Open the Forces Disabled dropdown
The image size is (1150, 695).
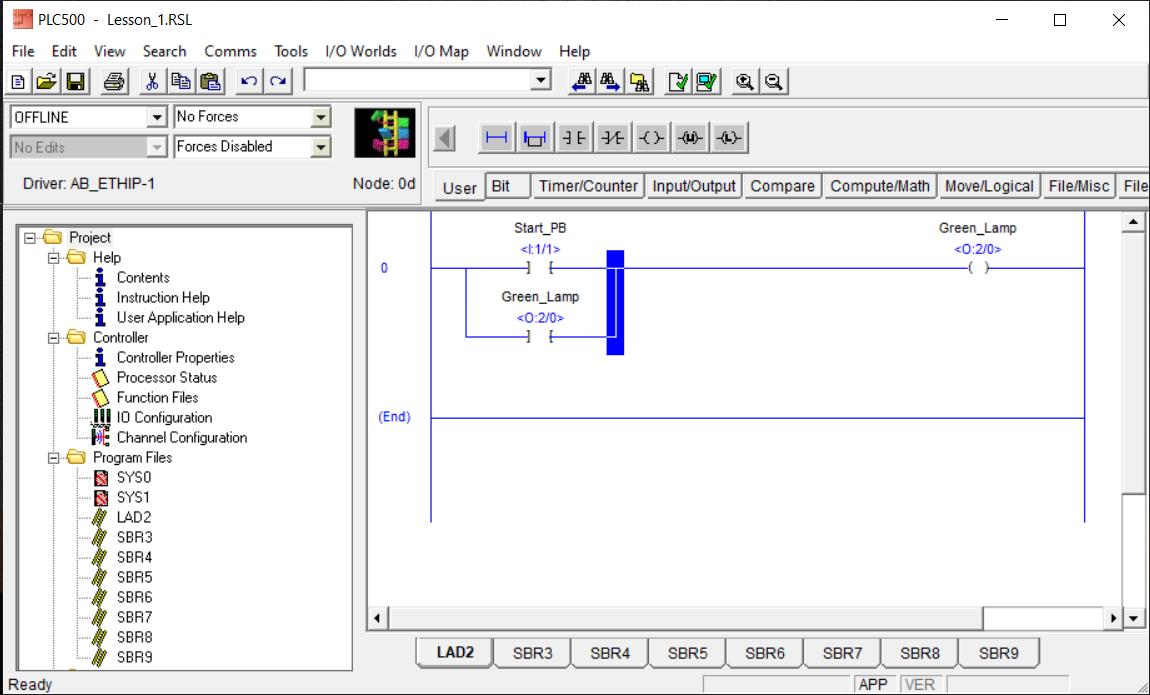[321, 147]
